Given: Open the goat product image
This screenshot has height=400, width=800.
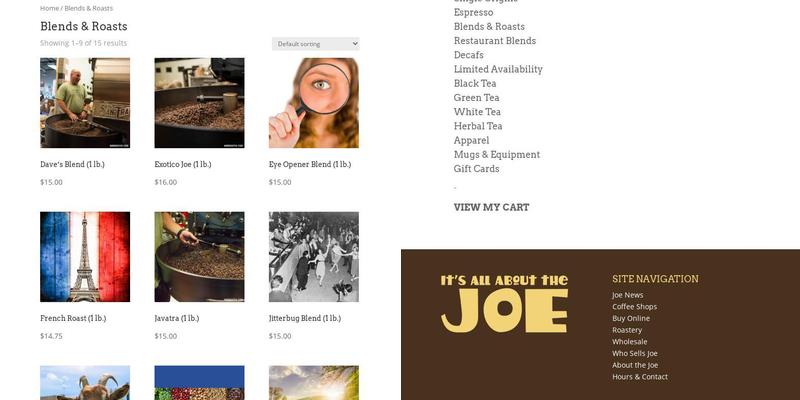Looking at the screenshot, I should 85,383.
